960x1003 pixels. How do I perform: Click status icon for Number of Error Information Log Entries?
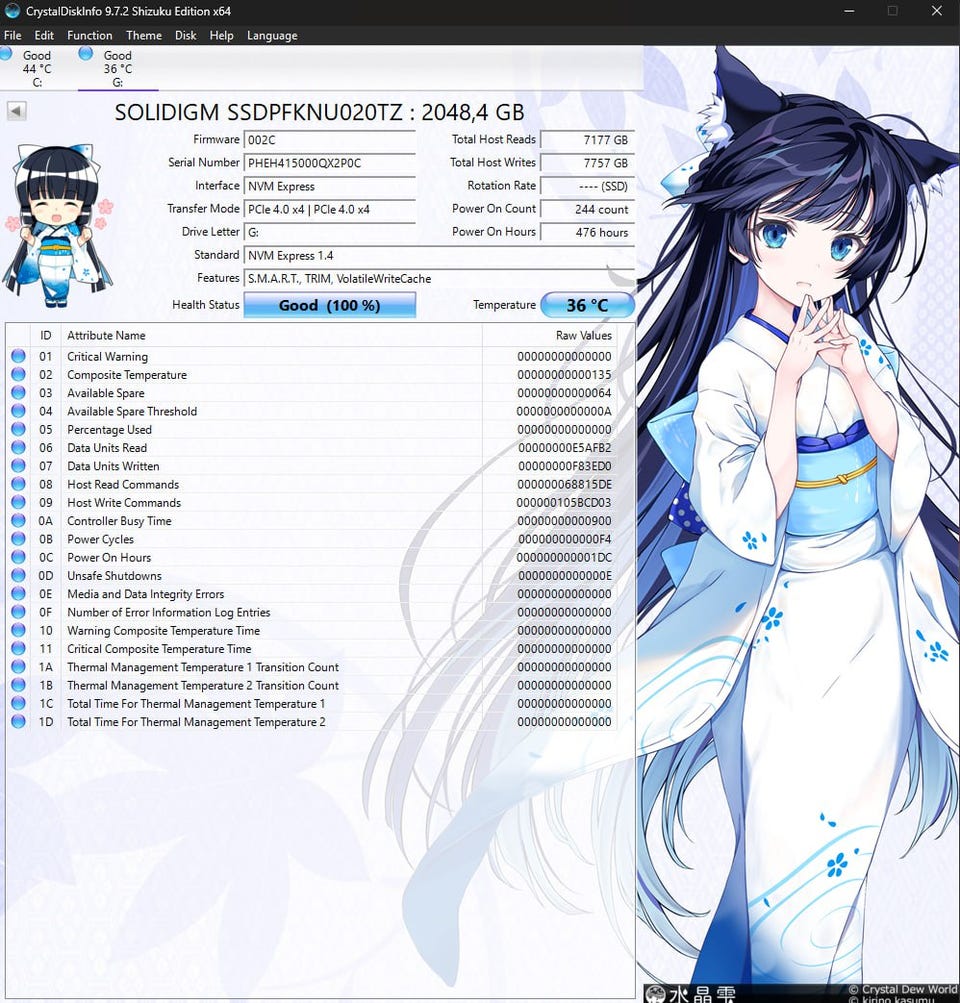point(19,612)
